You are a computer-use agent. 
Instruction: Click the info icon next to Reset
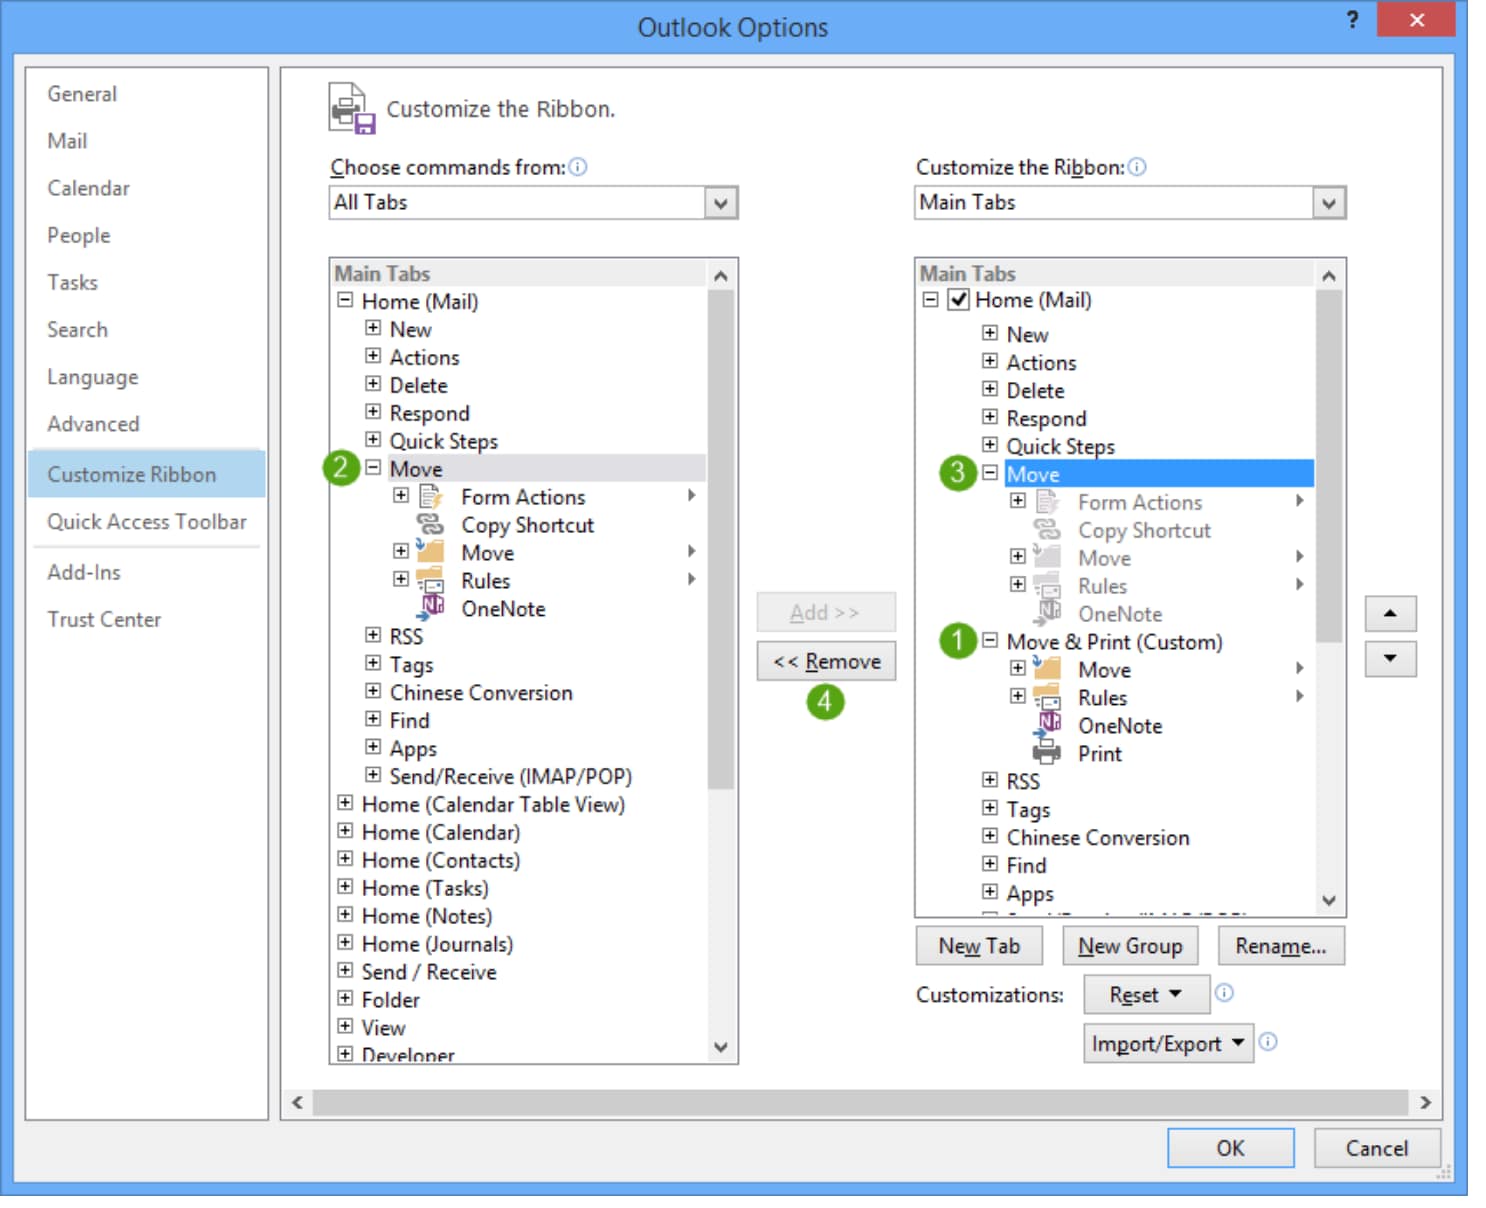pos(1222,994)
